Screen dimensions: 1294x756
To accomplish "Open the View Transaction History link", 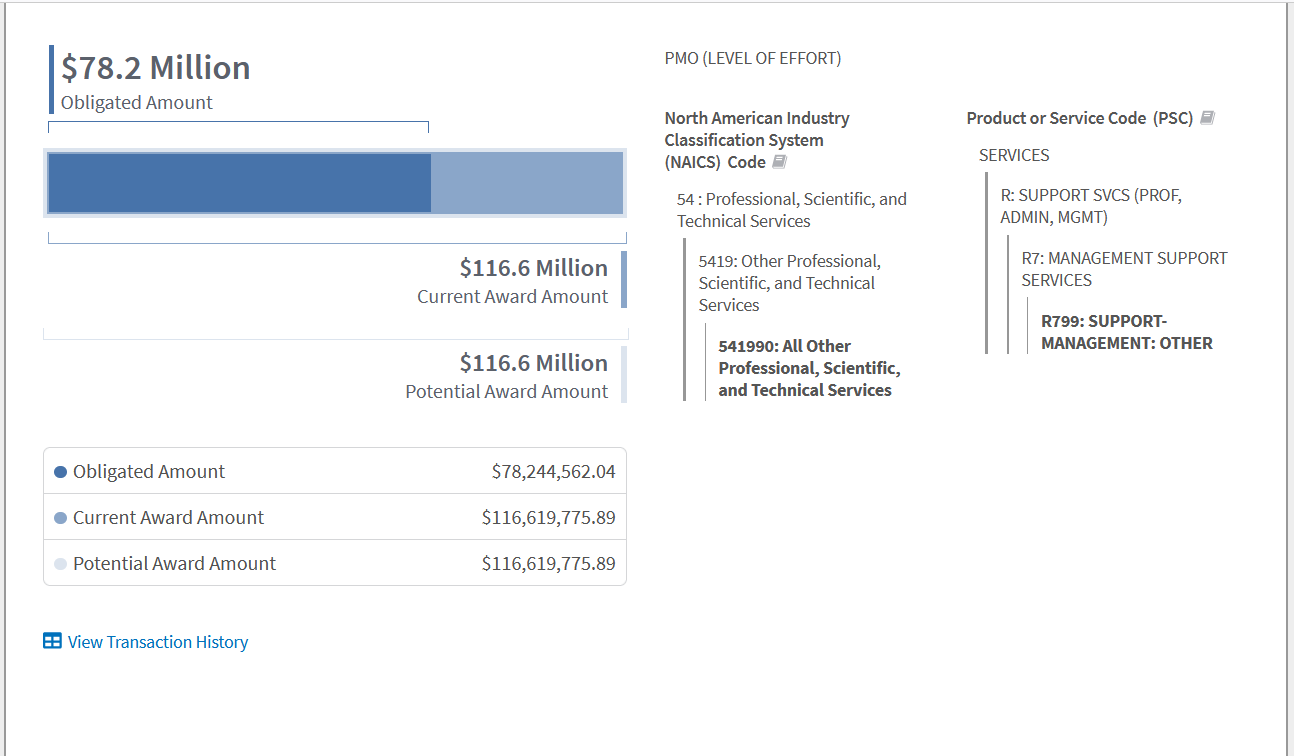I will tap(158, 642).
